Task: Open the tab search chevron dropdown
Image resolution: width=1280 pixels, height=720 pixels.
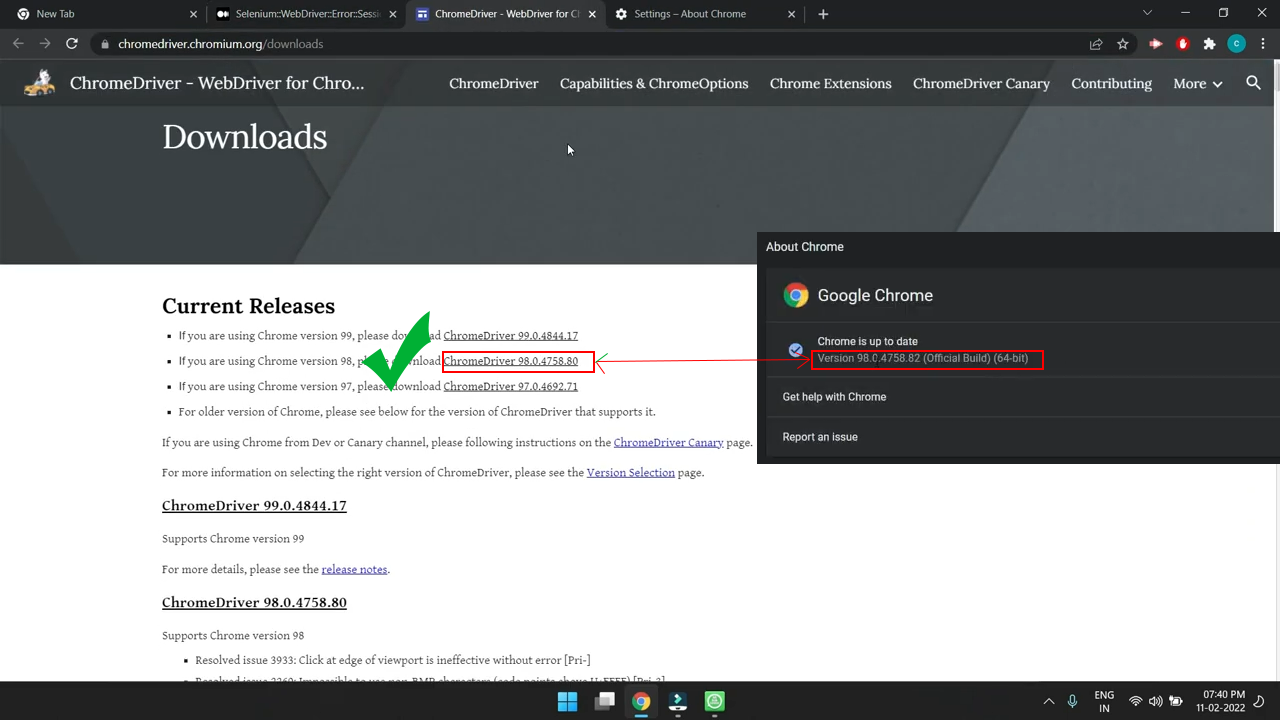Action: [1146, 14]
